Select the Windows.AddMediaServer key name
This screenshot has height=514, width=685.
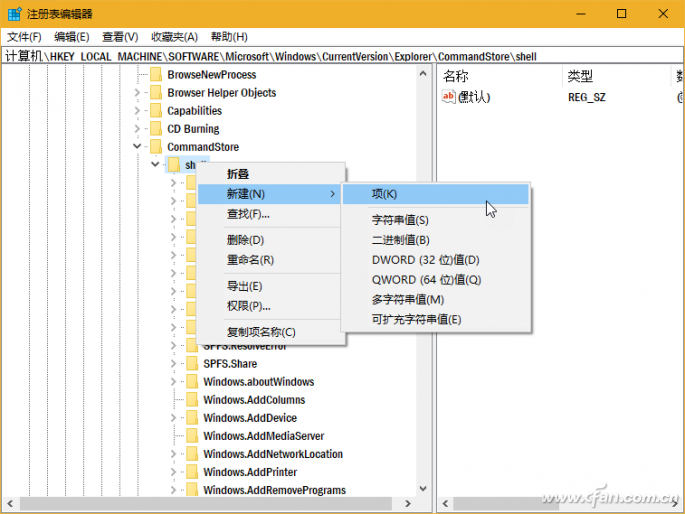[x=263, y=436]
